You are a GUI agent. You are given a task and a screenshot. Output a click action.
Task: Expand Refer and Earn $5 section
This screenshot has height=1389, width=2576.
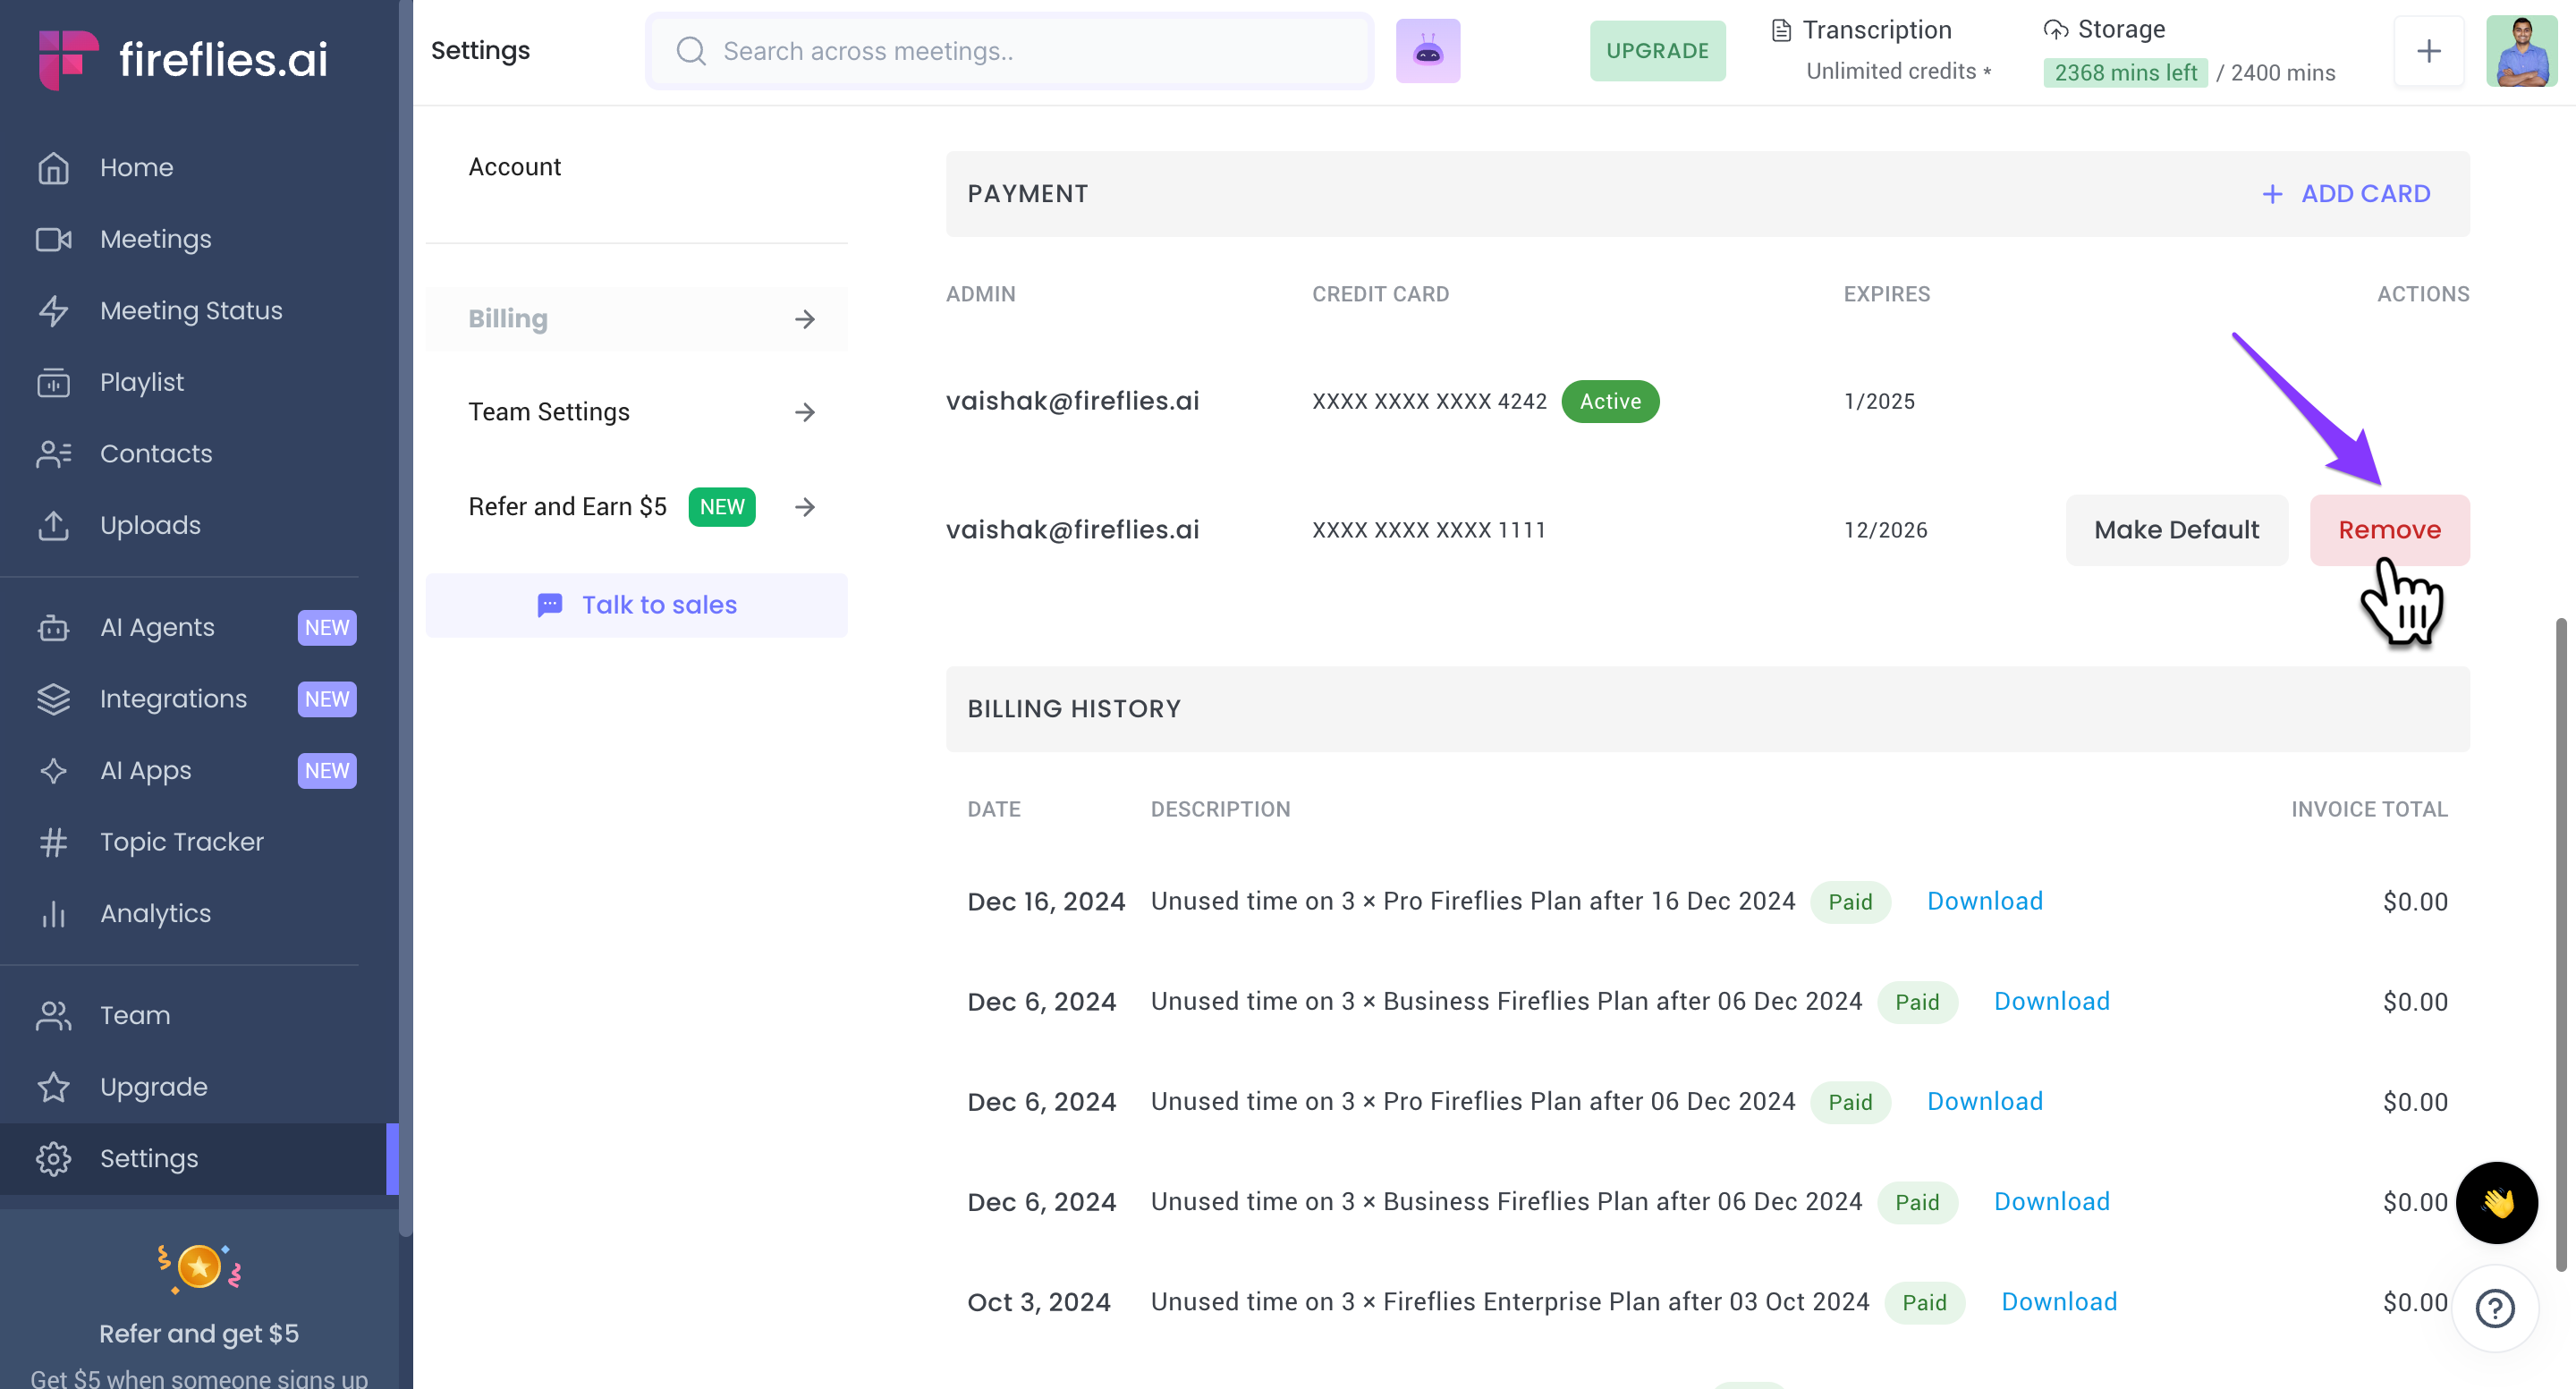tap(804, 507)
